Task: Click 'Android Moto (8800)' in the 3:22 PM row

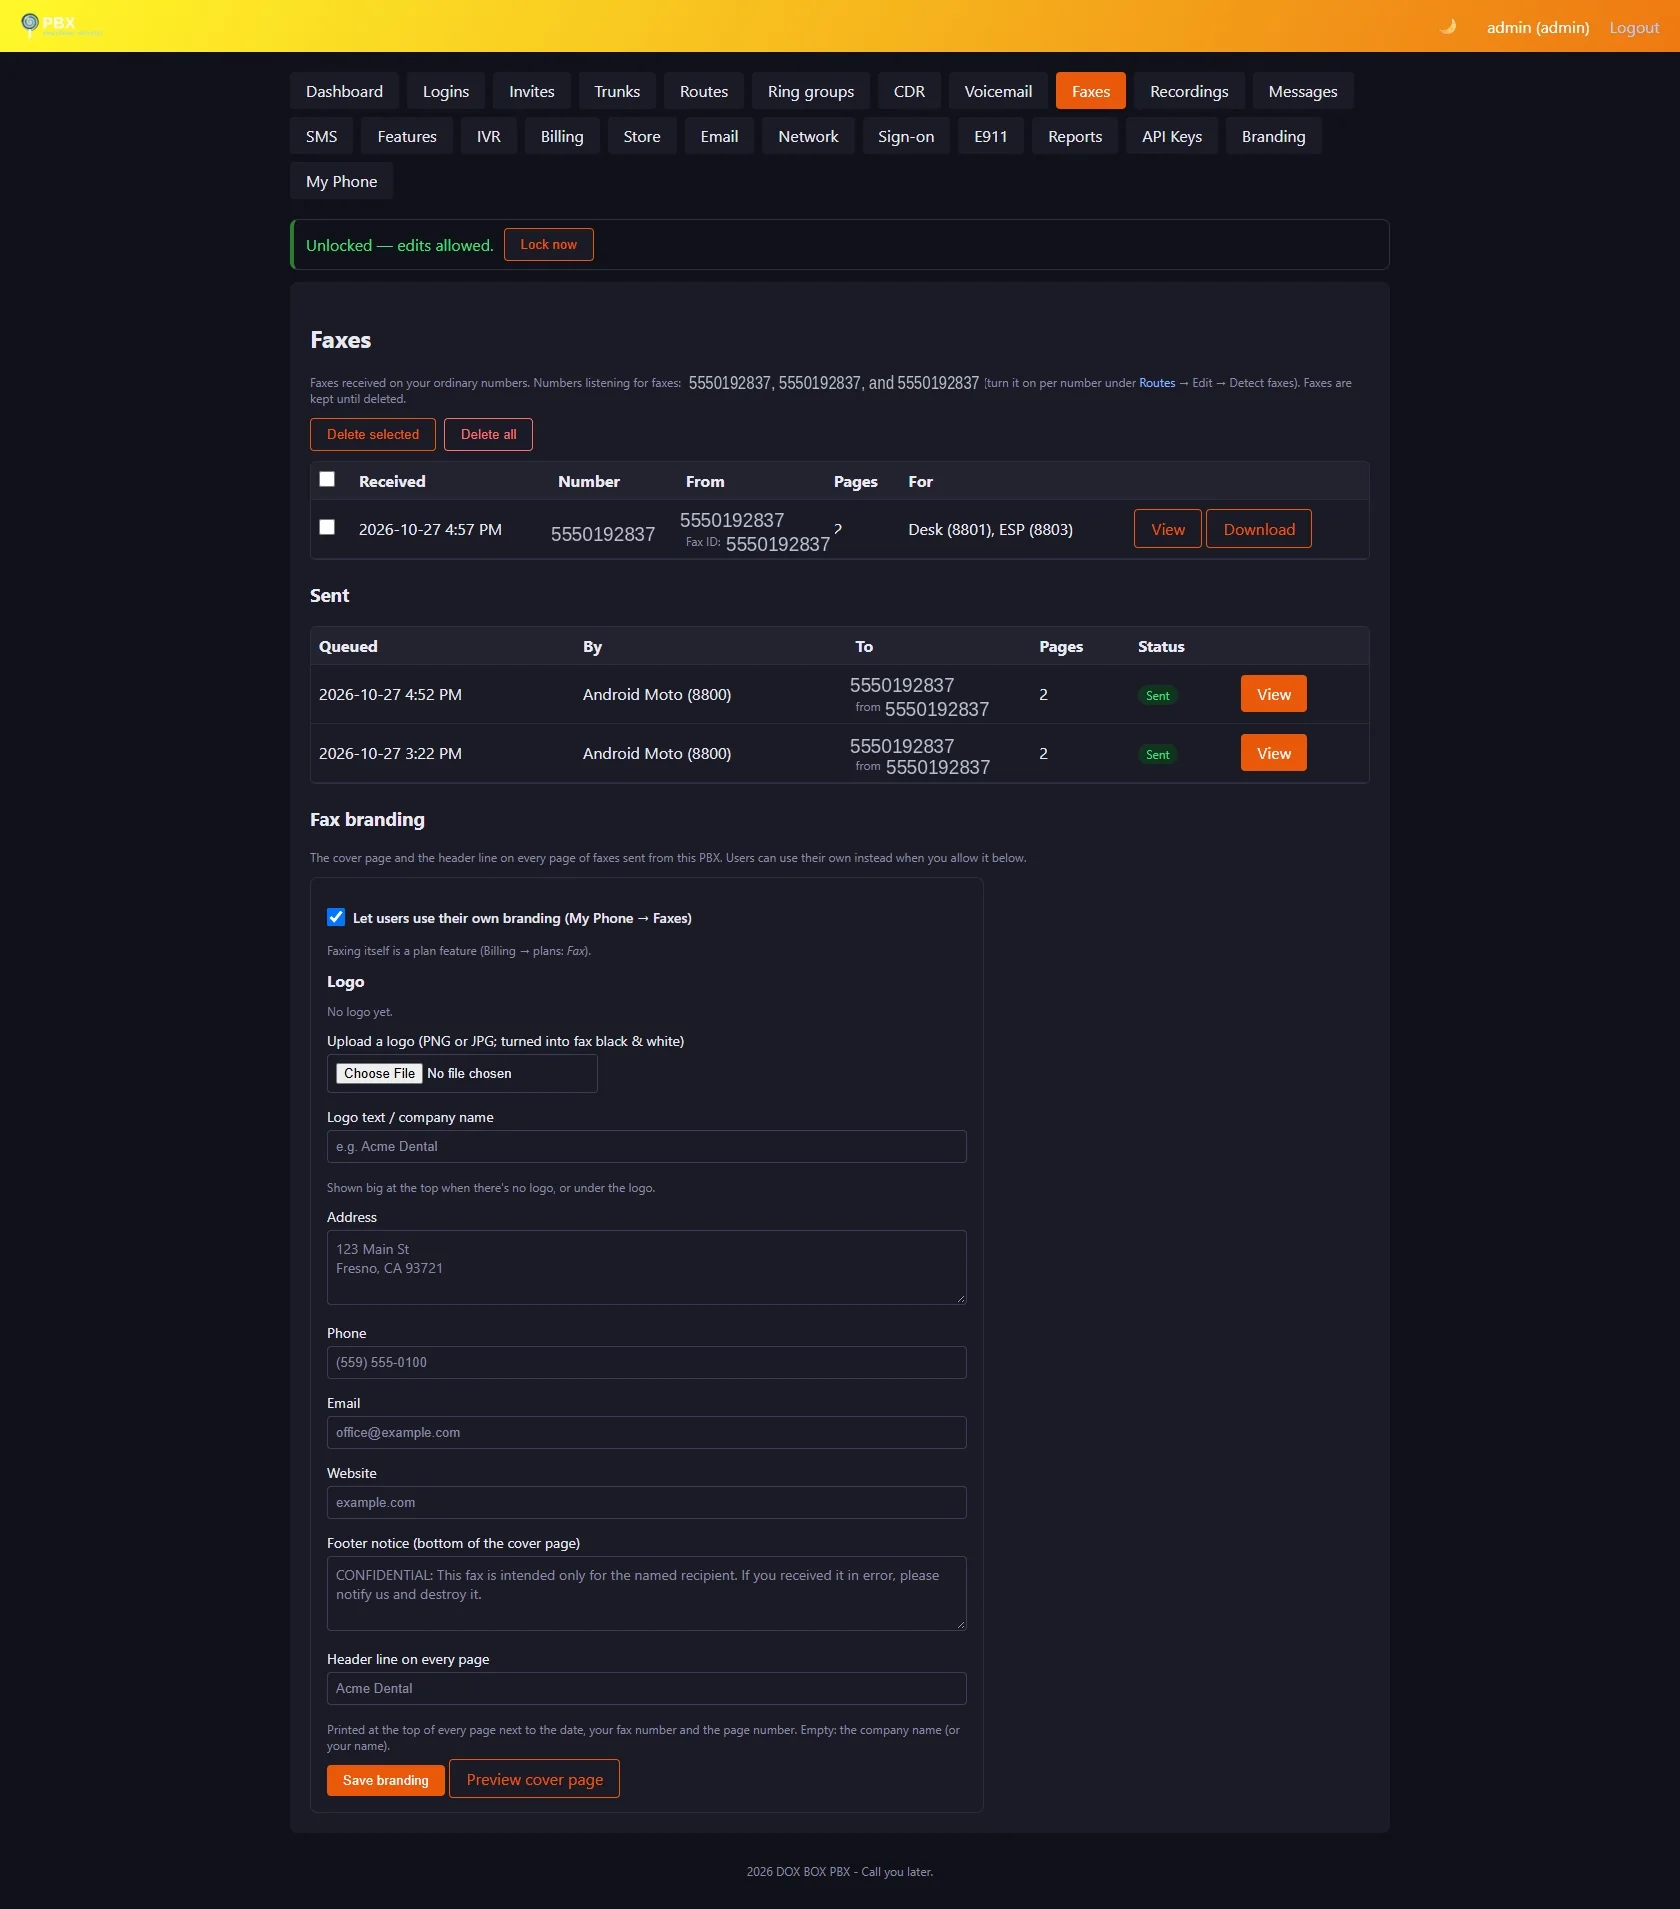Action: [657, 754]
